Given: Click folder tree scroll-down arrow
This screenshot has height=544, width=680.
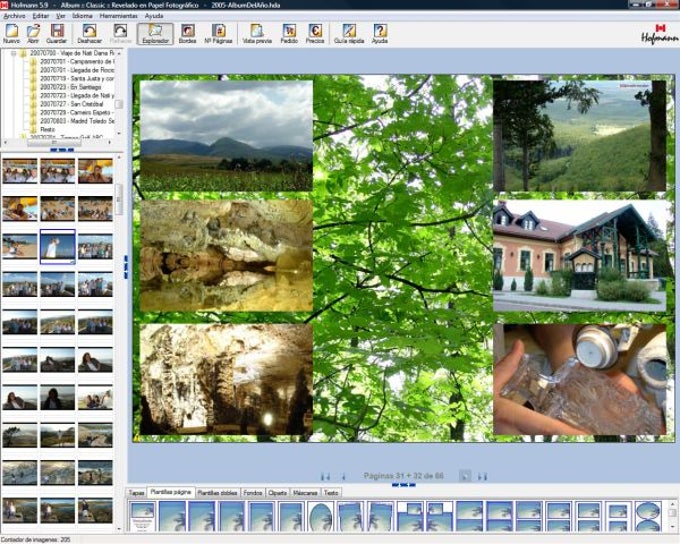Looking at the screenshot, I should point(119,134).
